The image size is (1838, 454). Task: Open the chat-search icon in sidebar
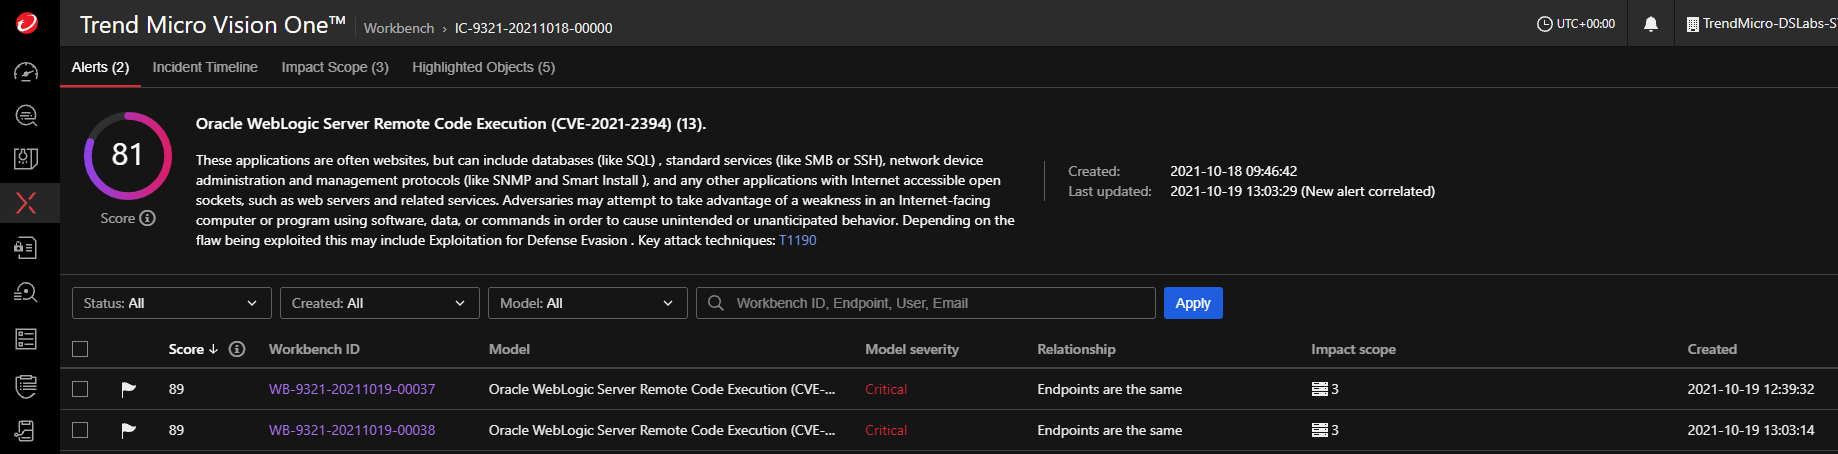27,115
